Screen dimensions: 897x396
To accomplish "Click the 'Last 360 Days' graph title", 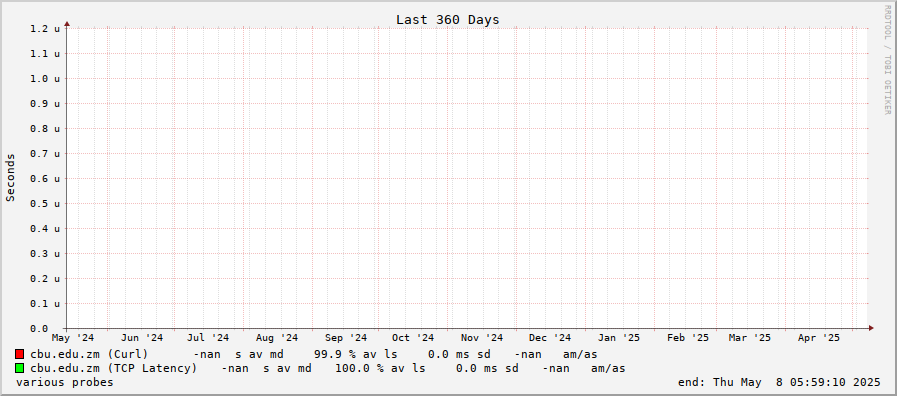I will [x=447, y=19].
